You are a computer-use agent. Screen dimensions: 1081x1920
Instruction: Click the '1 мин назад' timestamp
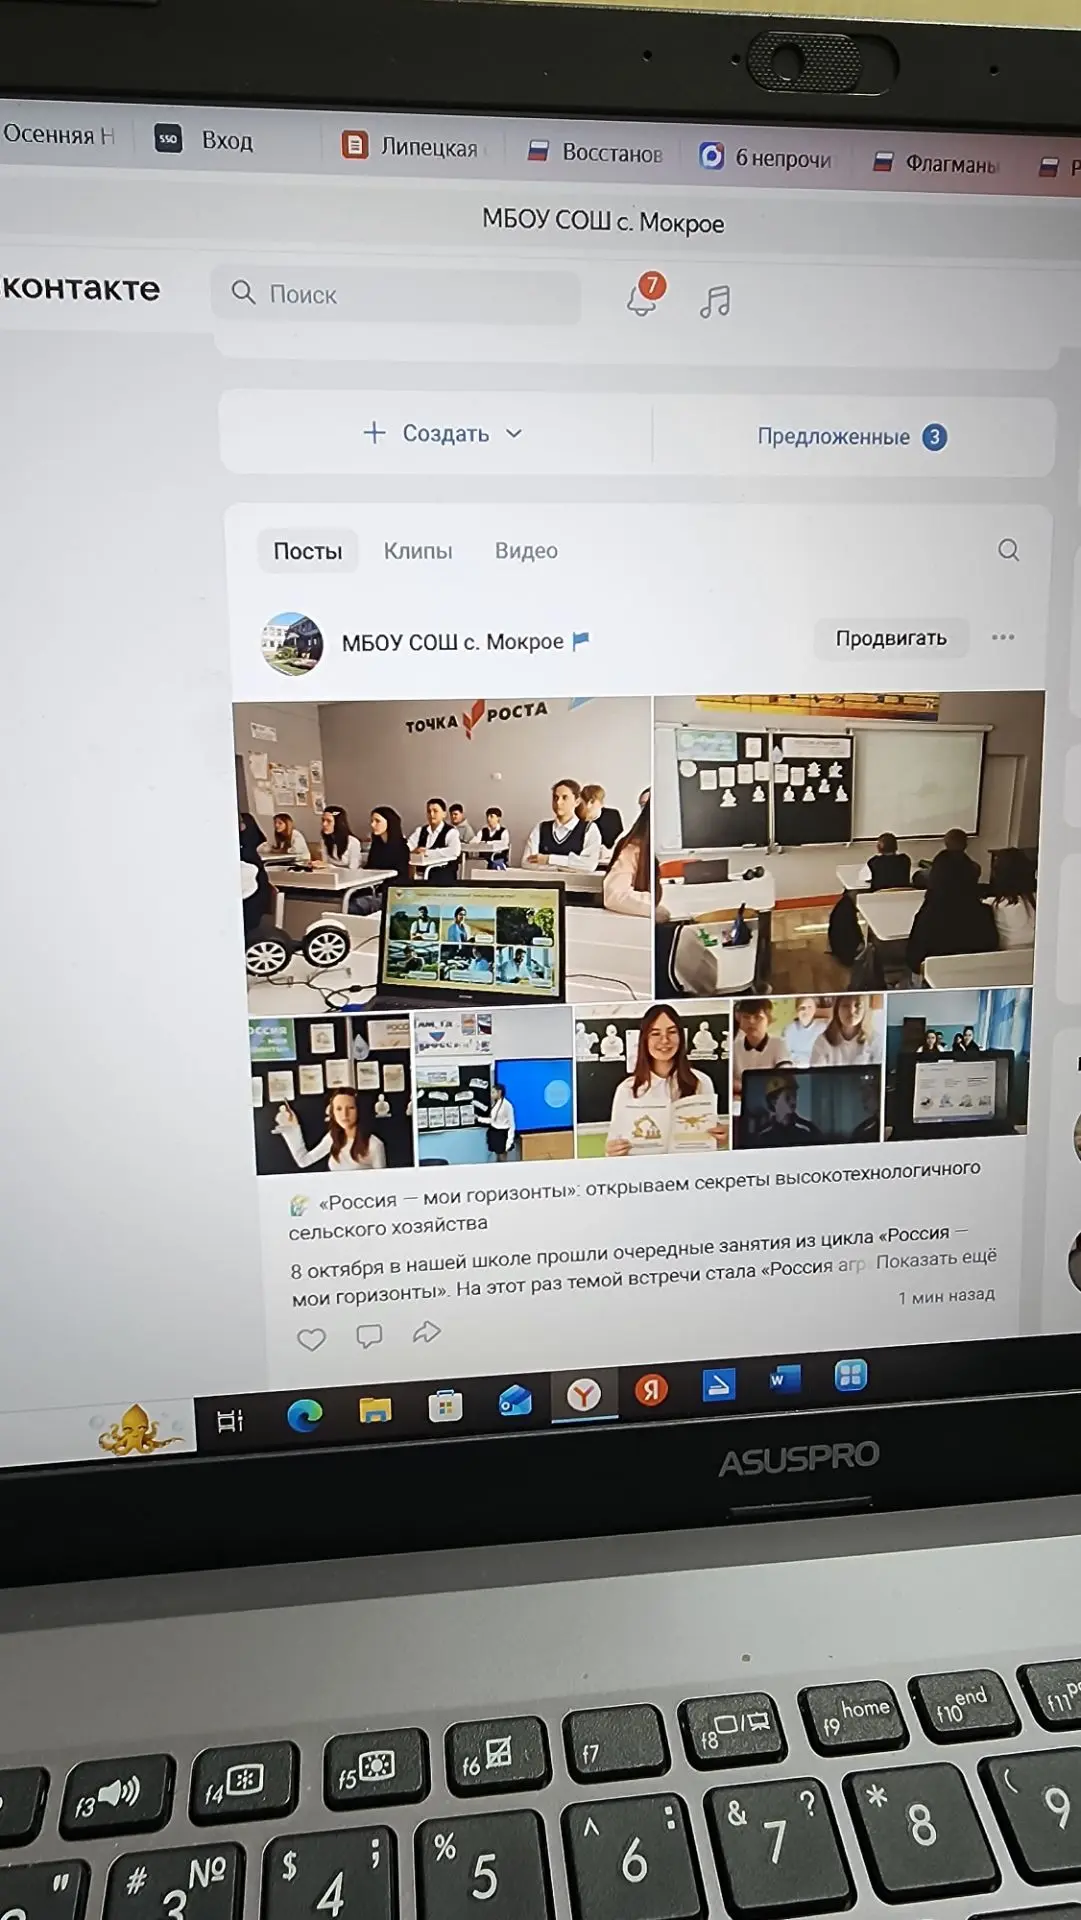[946, 1296]
